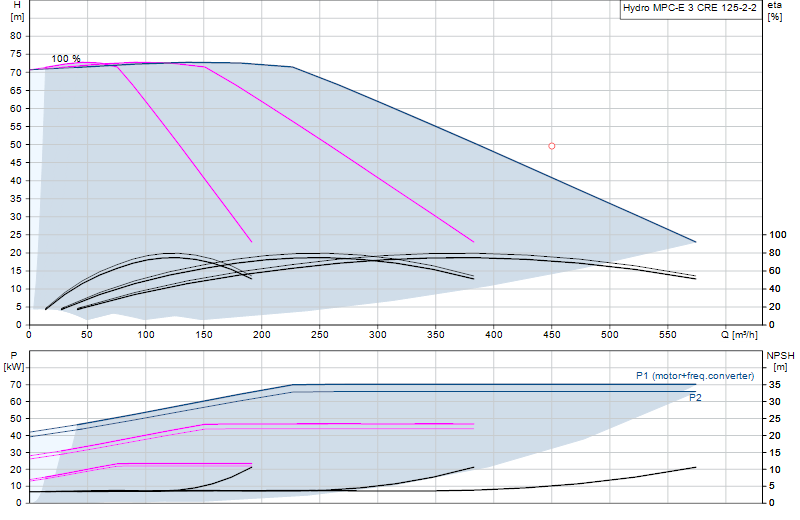800x520 pixels.
Task: Select the eta [%] axis label
Action: click(x=774, y=11)
